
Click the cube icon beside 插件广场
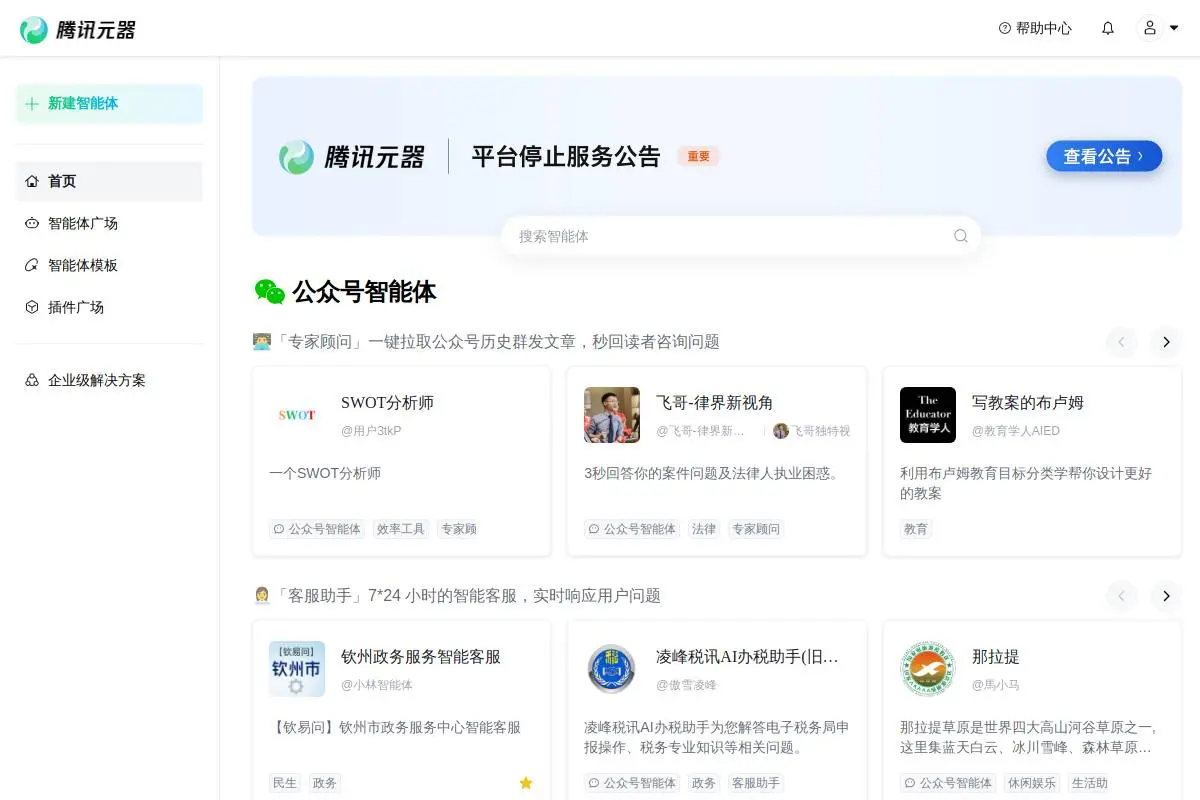[32, 307]
